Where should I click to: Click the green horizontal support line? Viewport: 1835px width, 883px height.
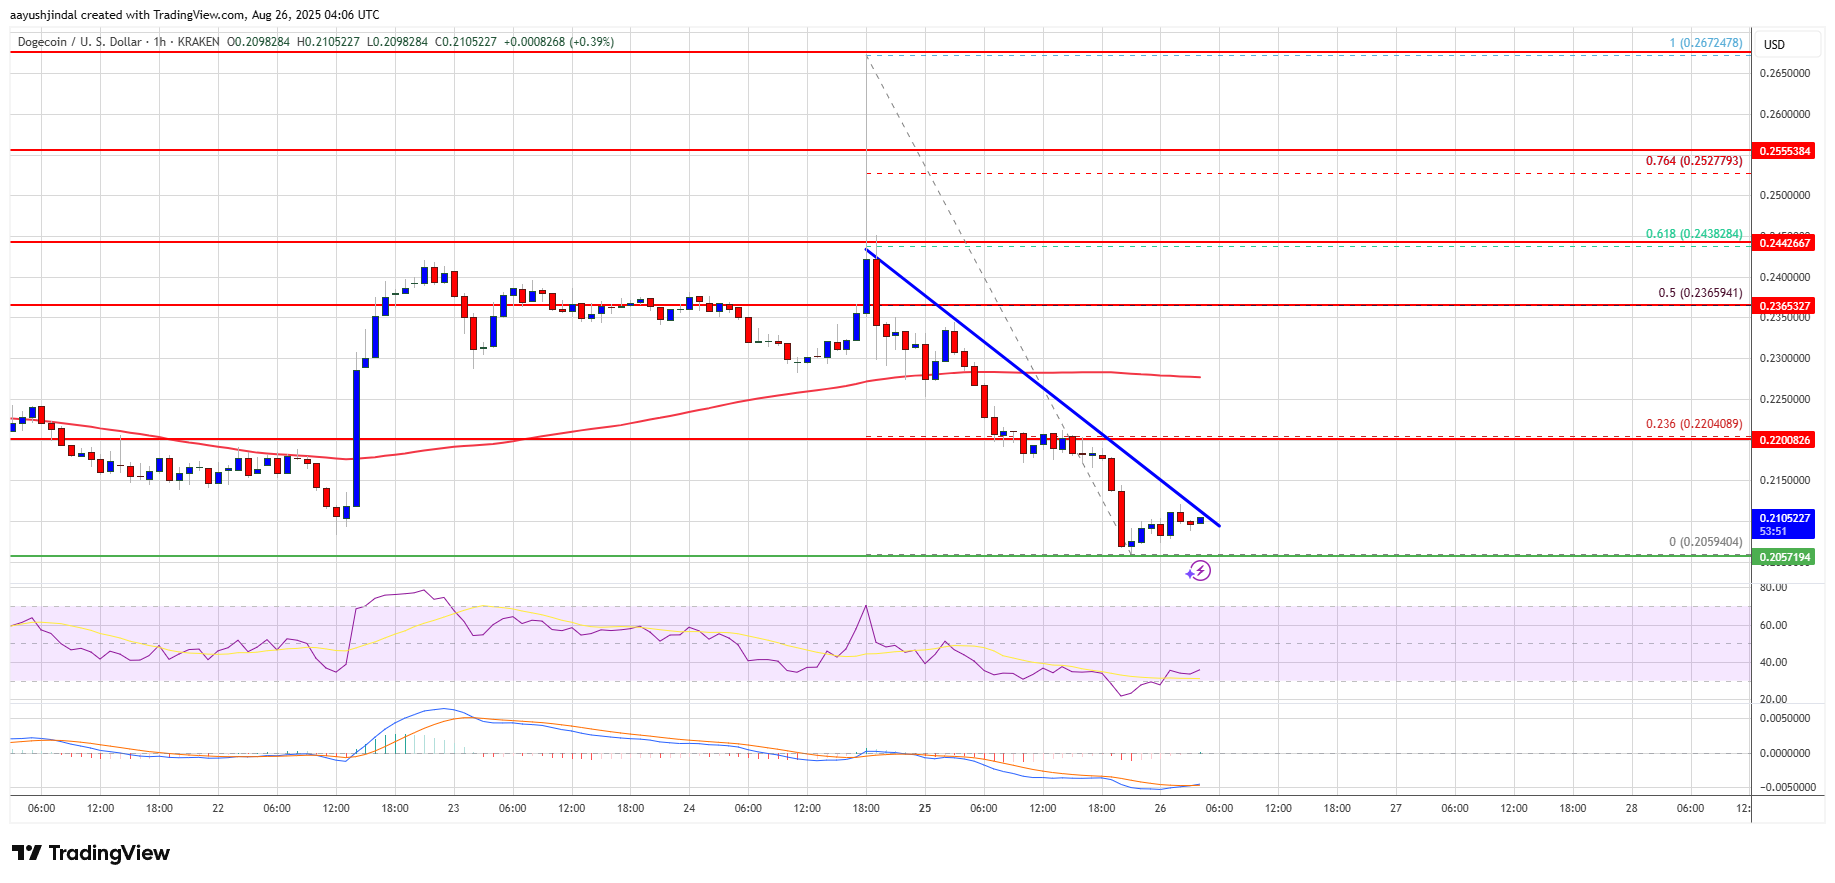tap(880, 556)
